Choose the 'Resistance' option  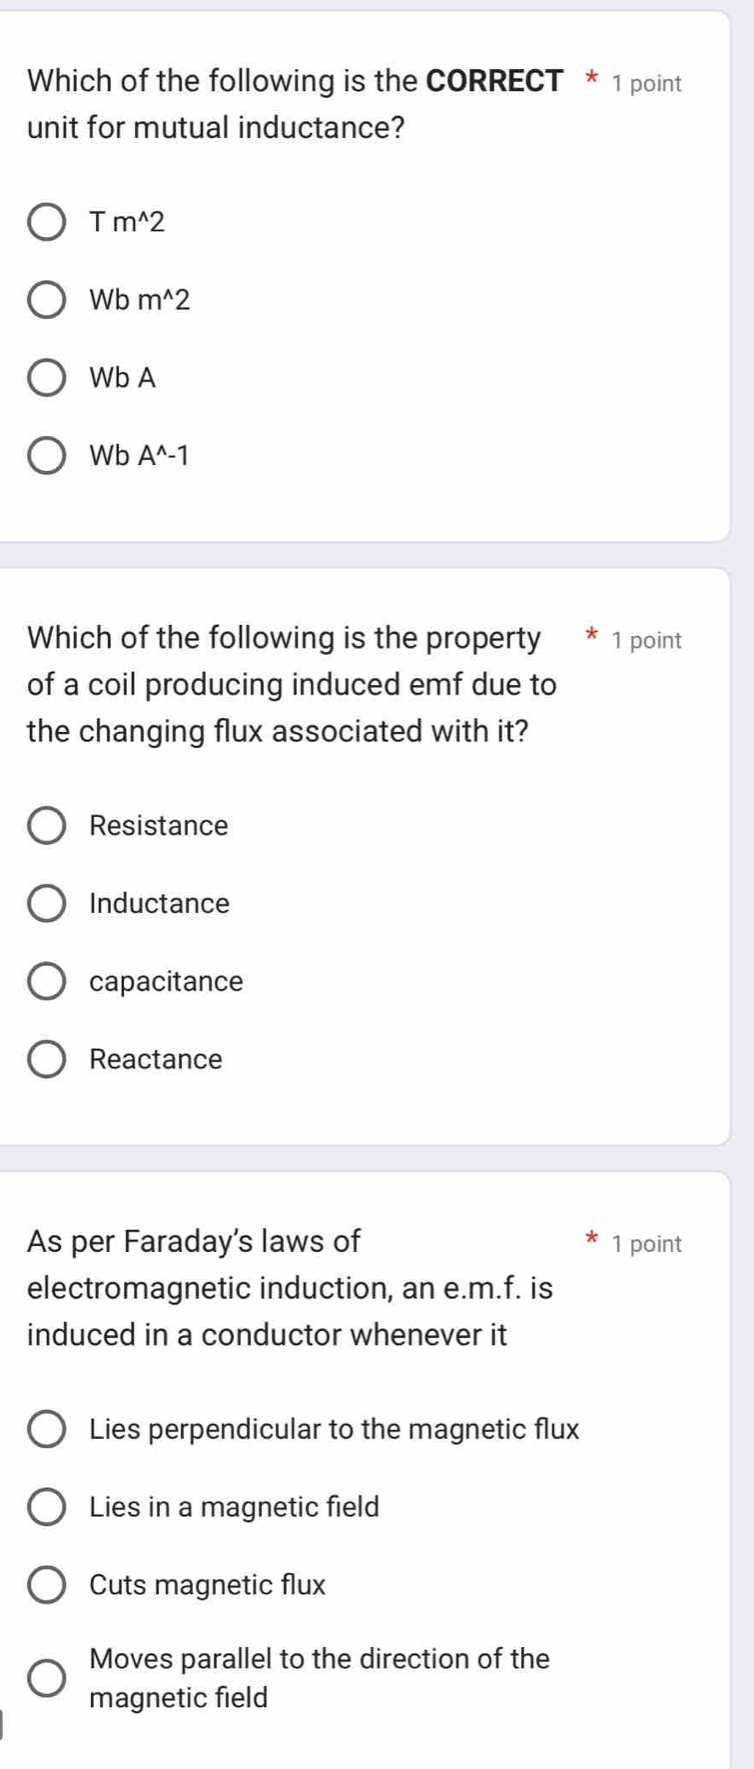(46, 826)
